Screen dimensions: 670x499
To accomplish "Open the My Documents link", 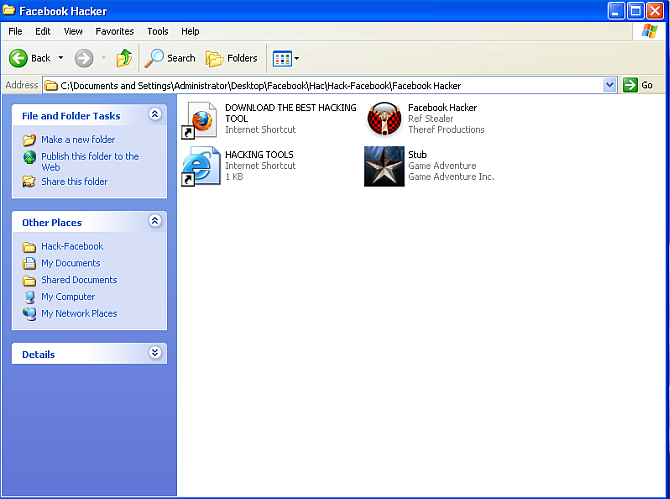I will coord(71,263).
